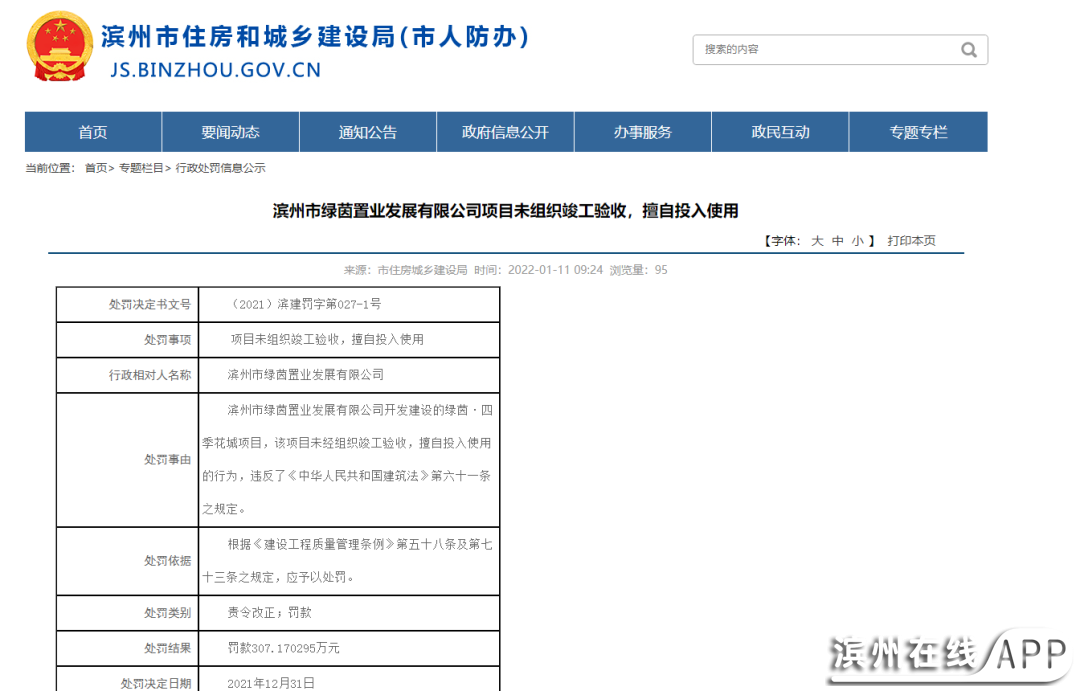The height and width of the screenshot is (691, 1080).
Task: Set font size to 小
Action: [858, 241]
